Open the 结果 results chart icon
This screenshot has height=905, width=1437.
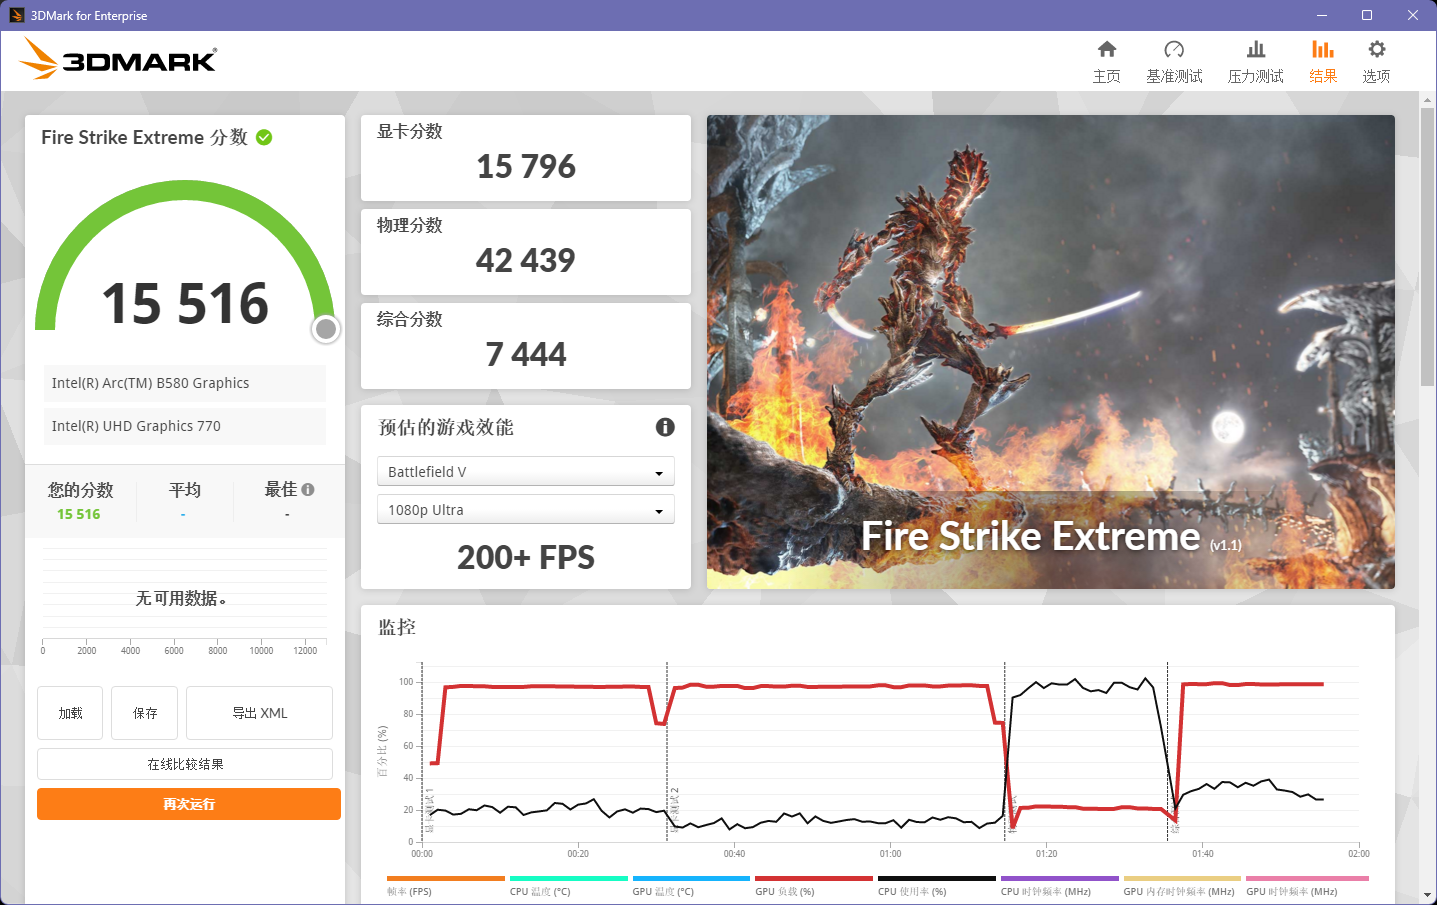click(1323, 49)
